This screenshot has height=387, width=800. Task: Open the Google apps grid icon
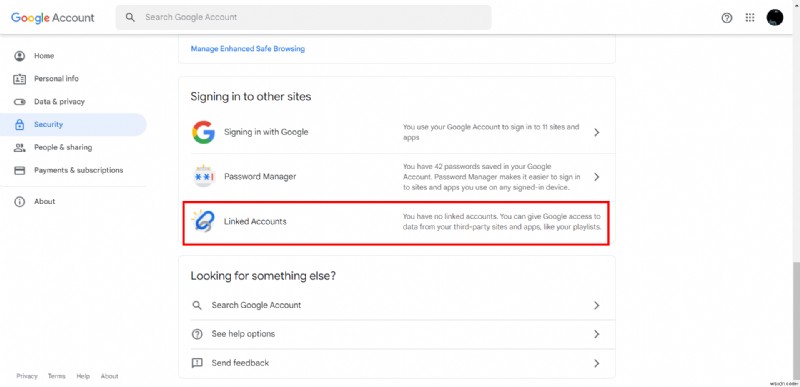(749, 18)
